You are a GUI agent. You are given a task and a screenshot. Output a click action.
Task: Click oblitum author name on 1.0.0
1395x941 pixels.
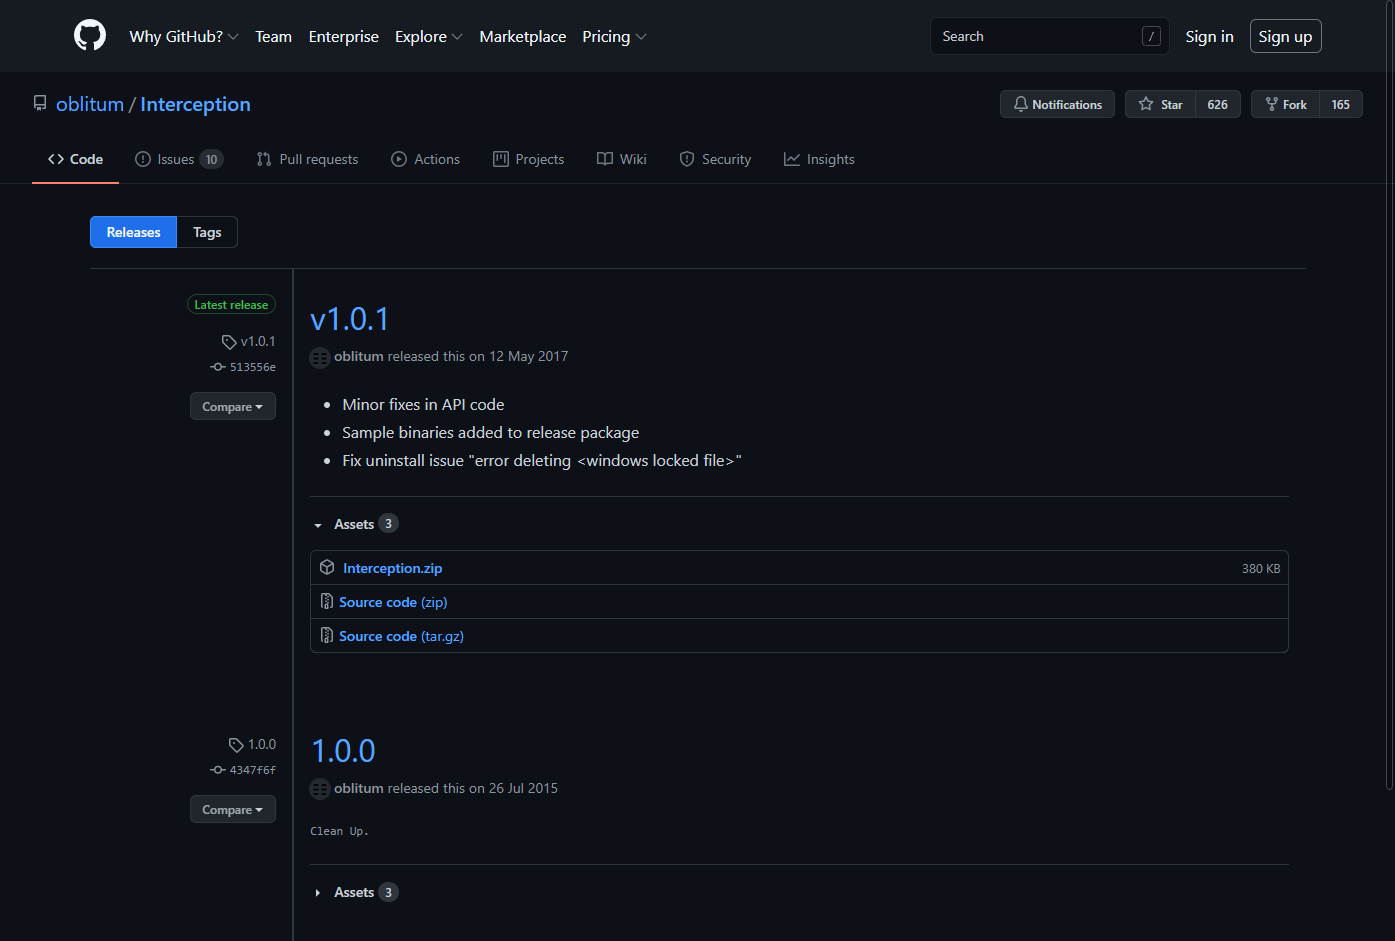coord(359,788)
